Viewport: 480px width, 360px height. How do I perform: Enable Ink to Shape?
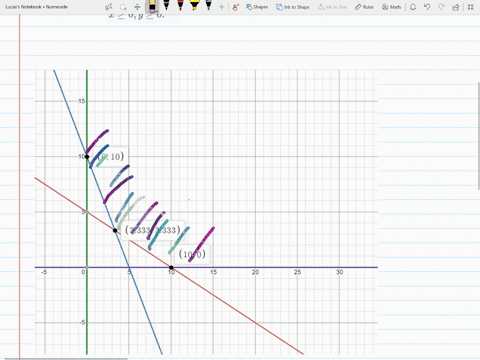click(293, 7)
